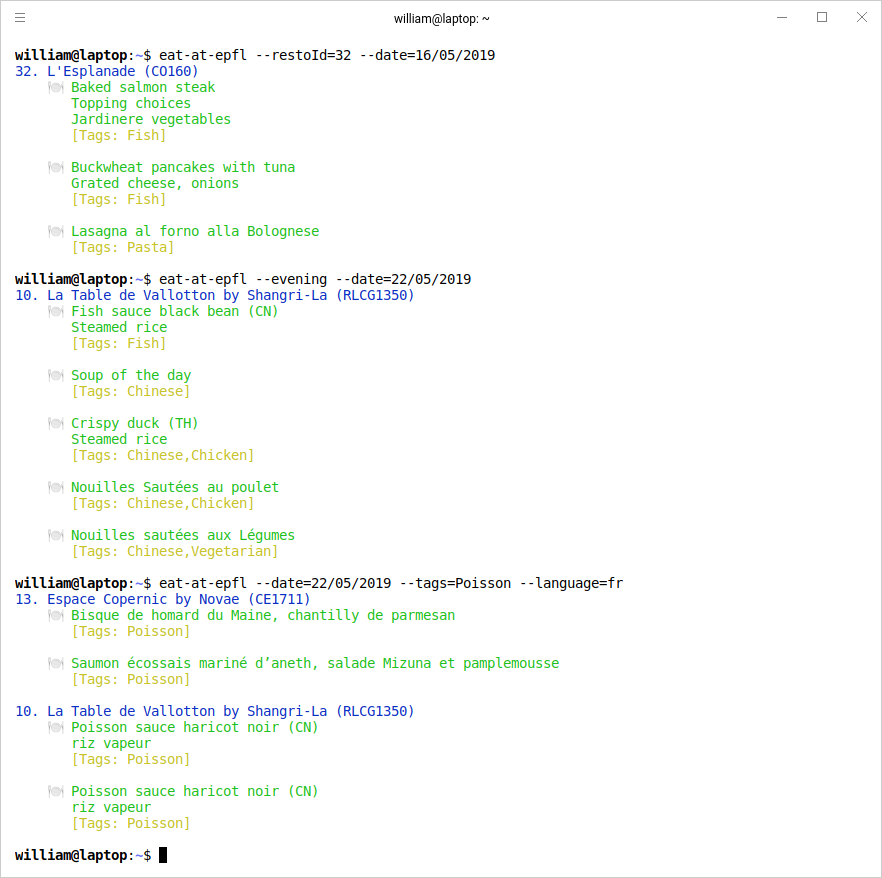Viewport: 882px width, 878px height.
Task: Click Fish sauce black bean (CN) text
Action: click(x=174, y=312)
